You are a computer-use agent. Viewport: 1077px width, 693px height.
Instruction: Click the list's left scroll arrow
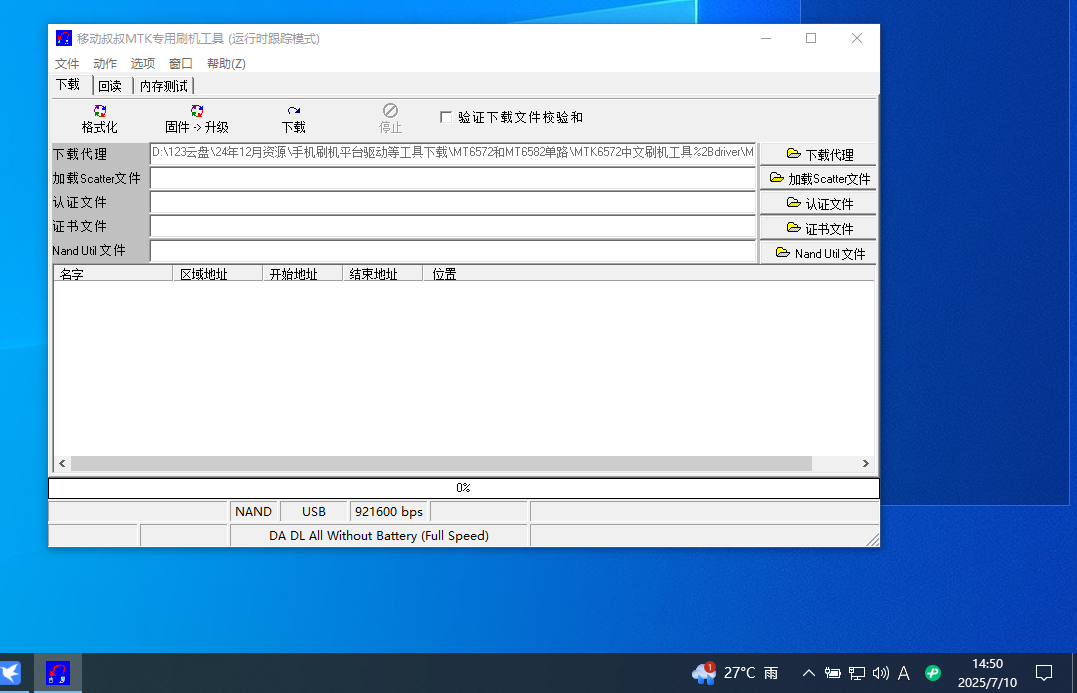click(63, 464)
